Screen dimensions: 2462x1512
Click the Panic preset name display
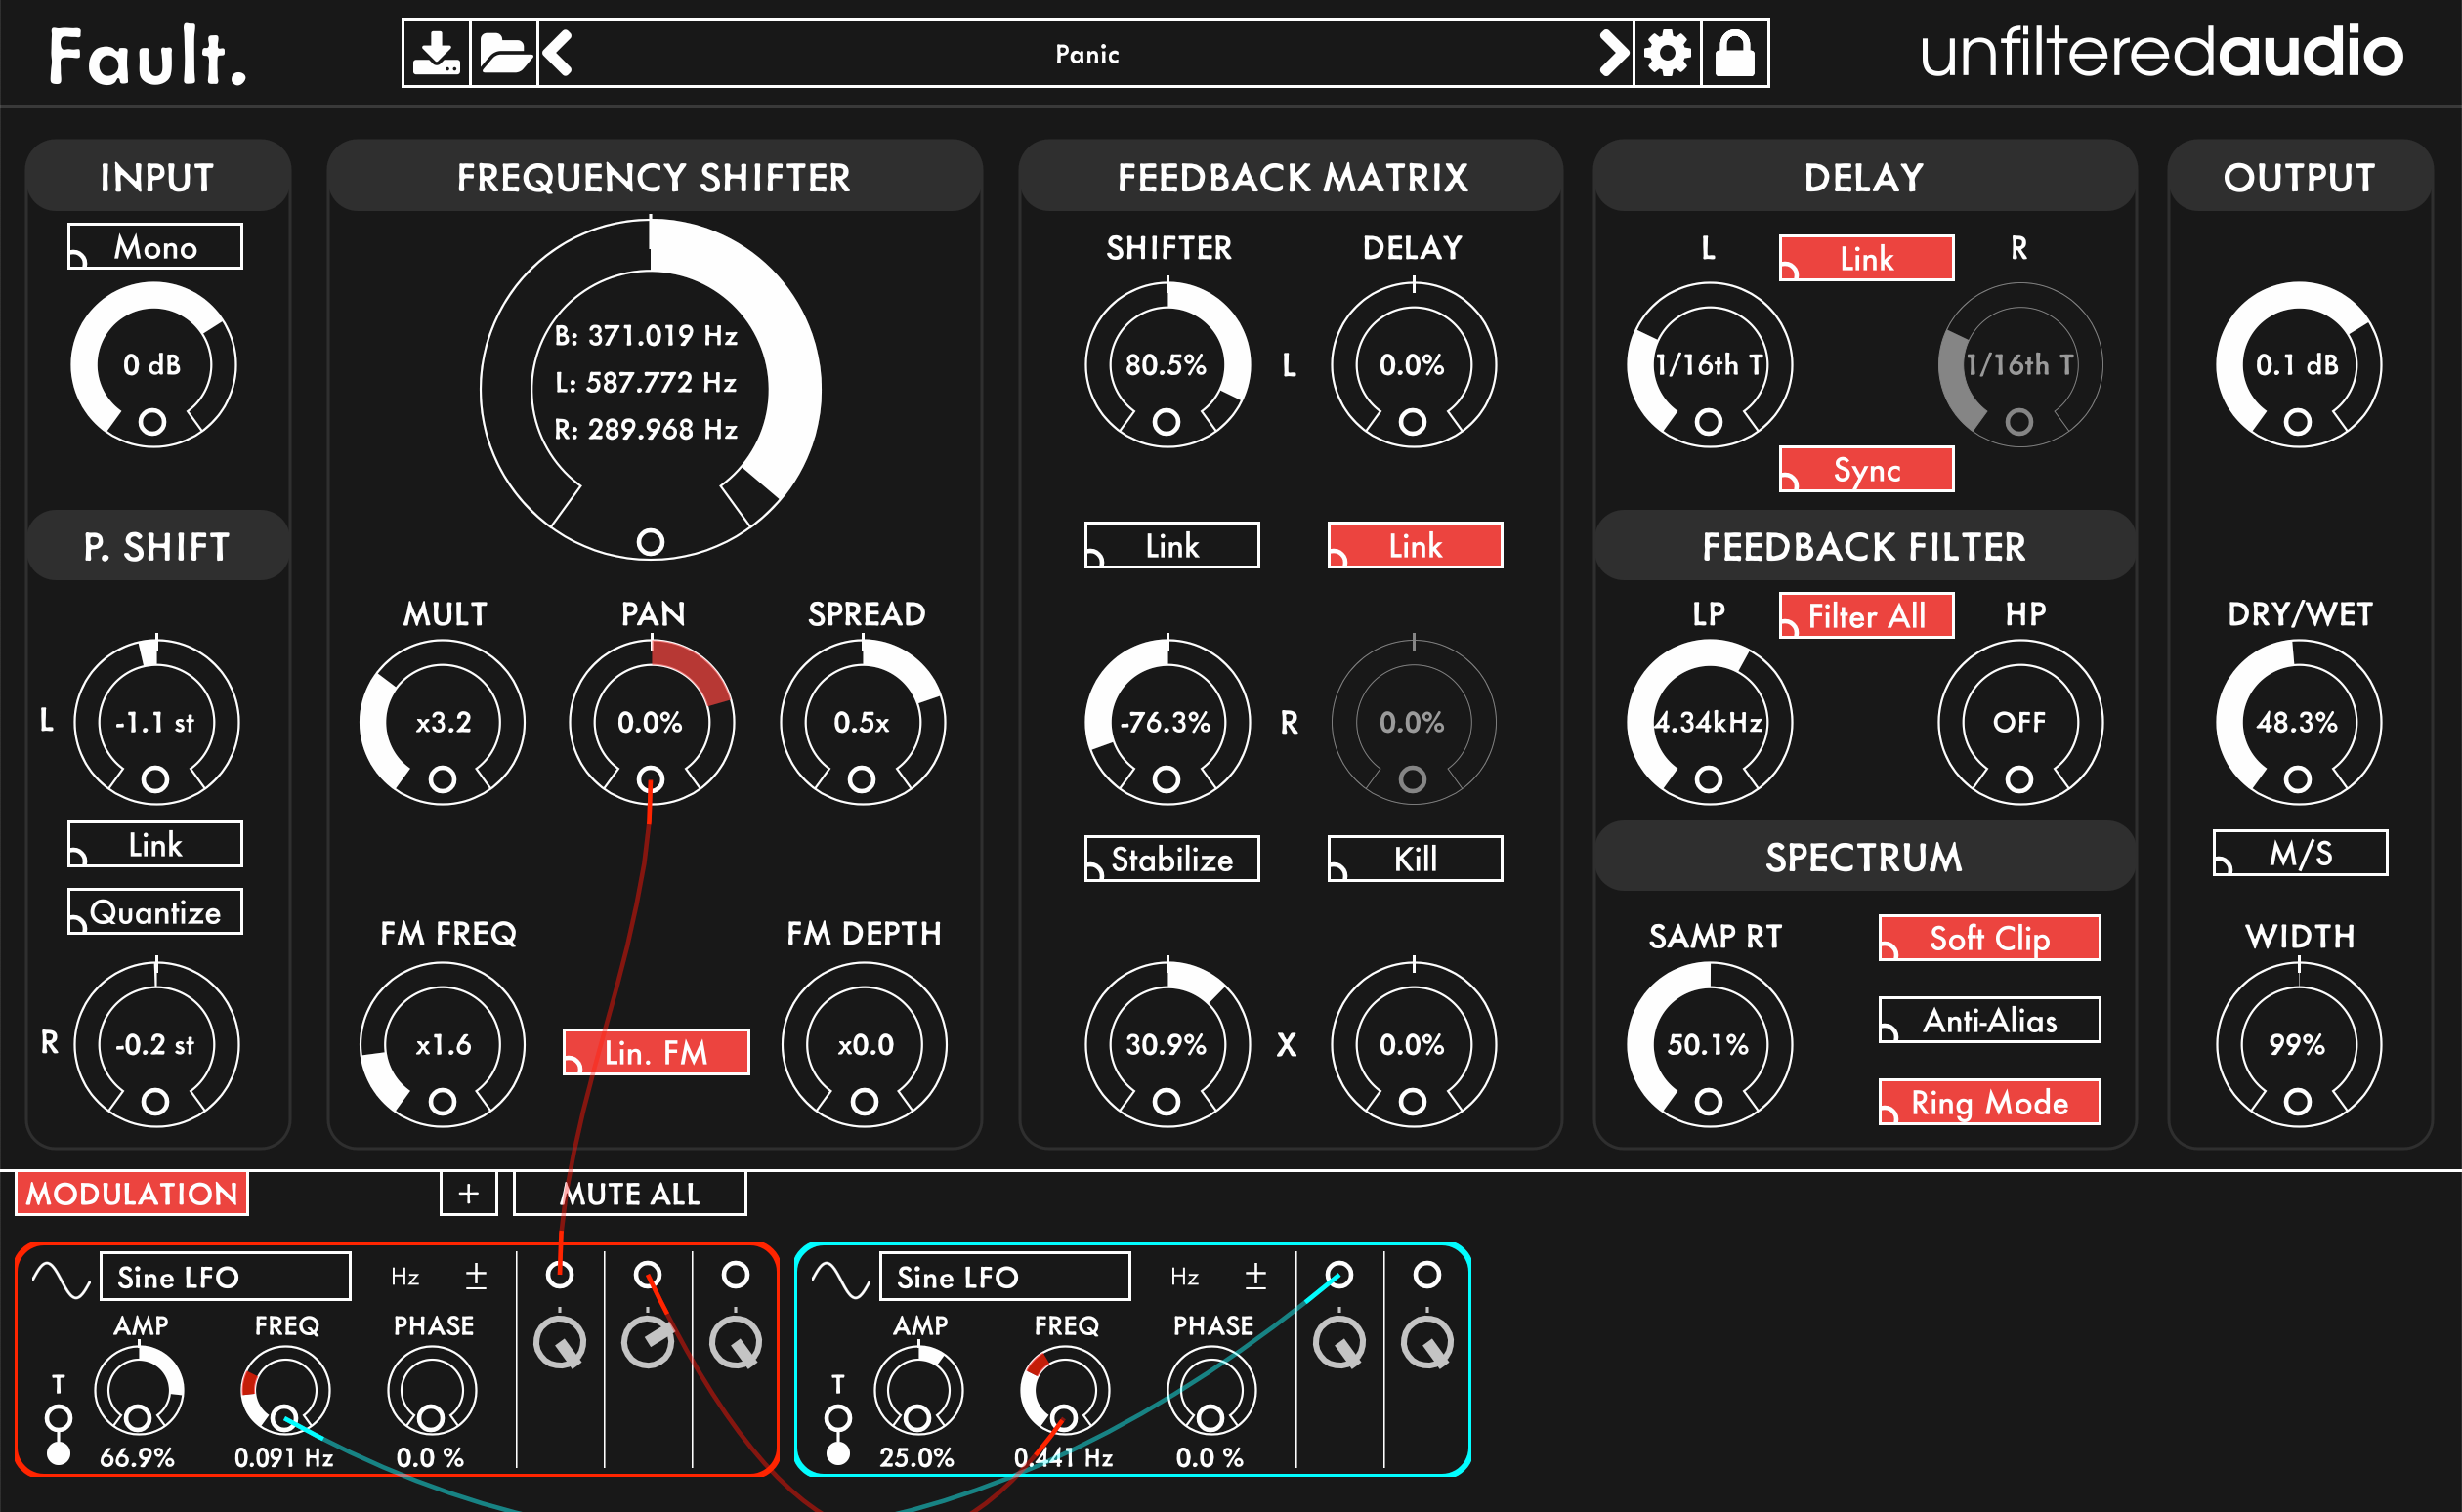[x=1087, y=55]
